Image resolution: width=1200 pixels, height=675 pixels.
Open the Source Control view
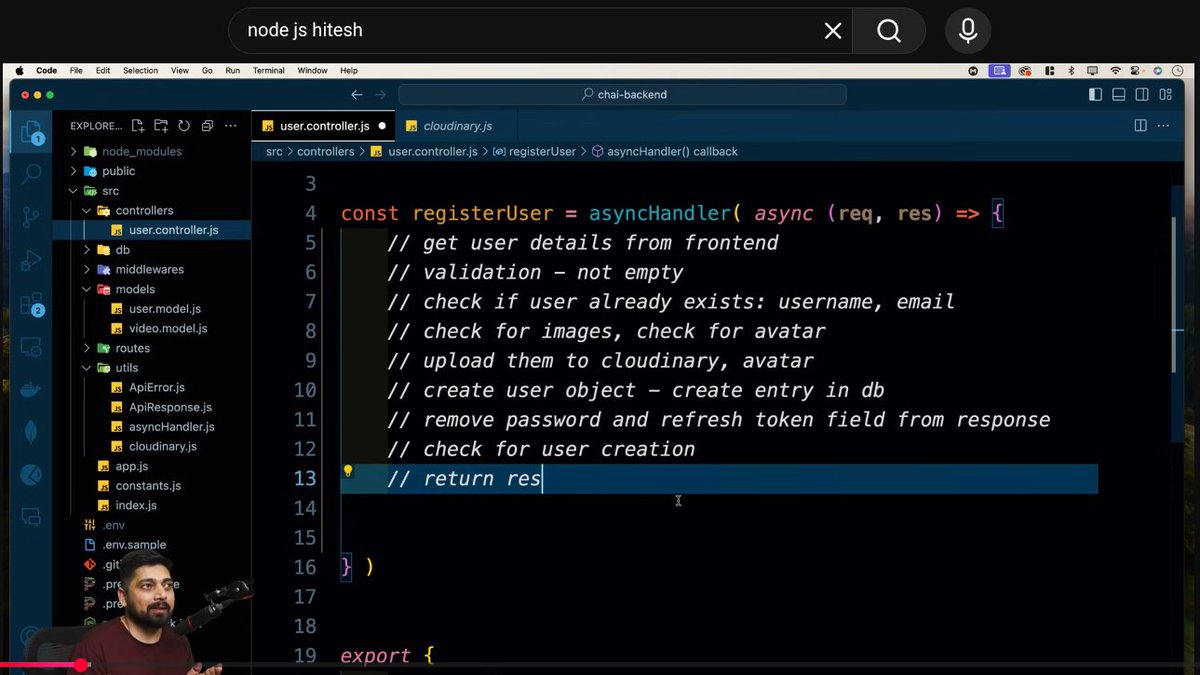tap(32, 217)
